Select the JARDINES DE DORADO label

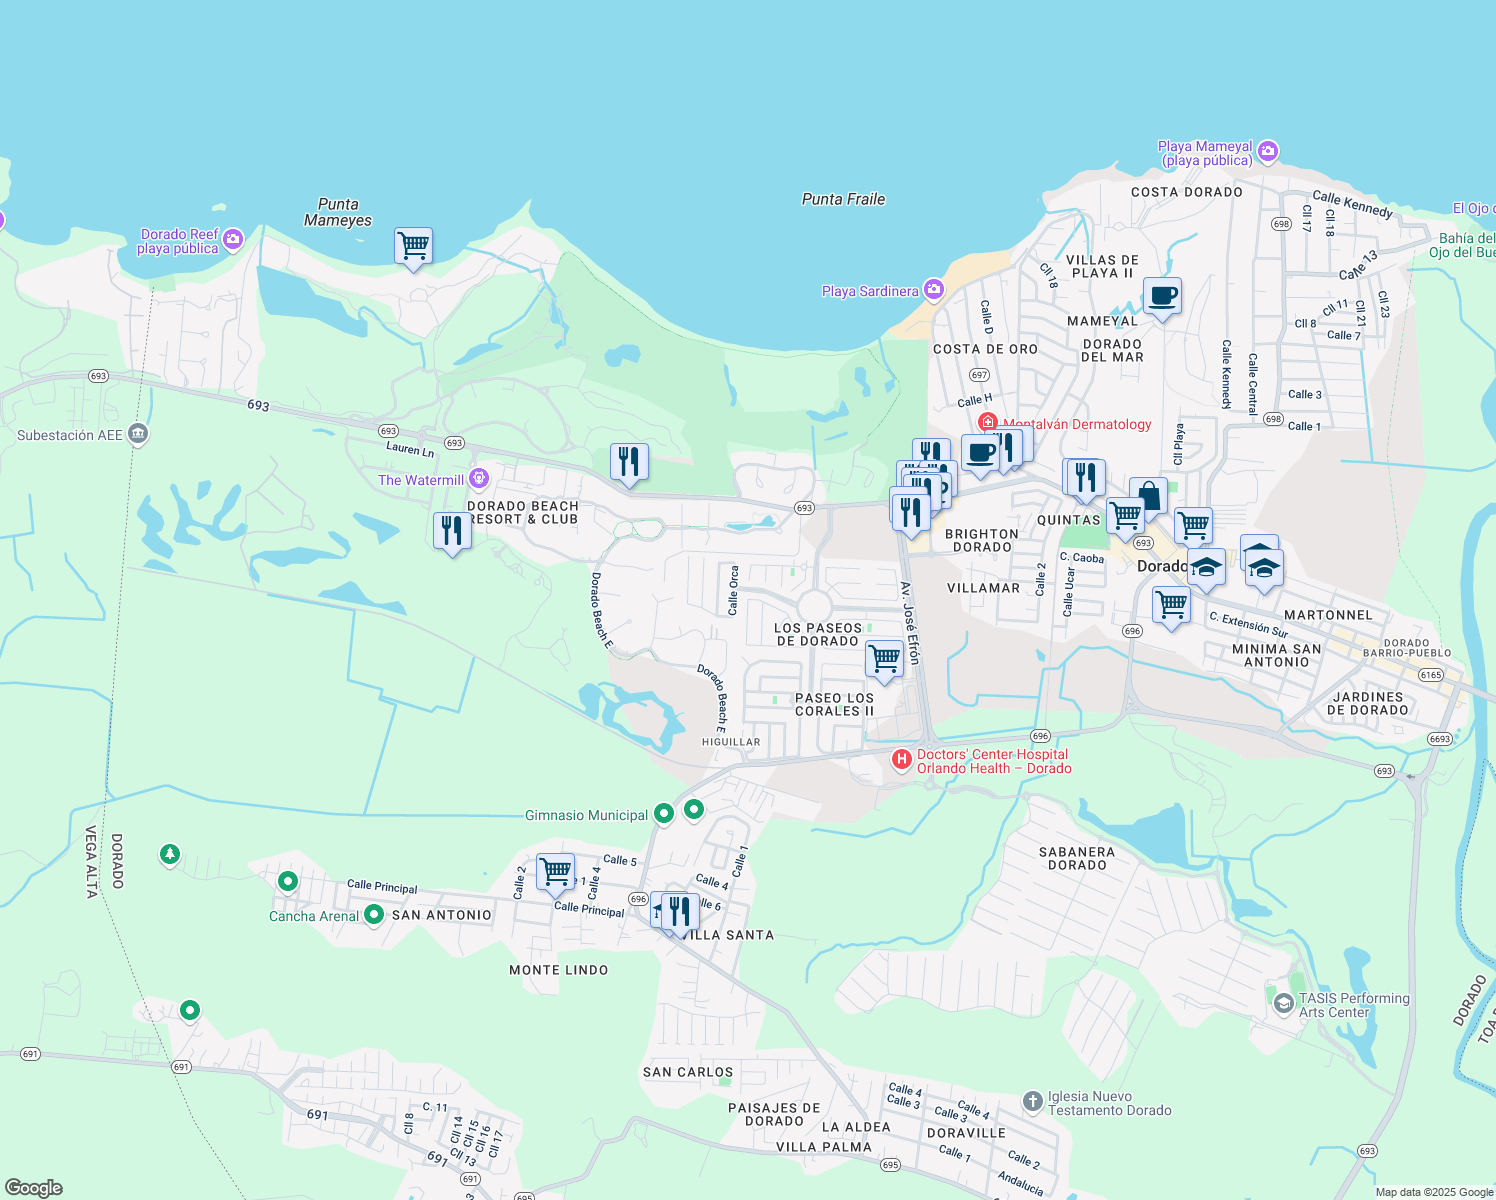tap(1367, 703)
